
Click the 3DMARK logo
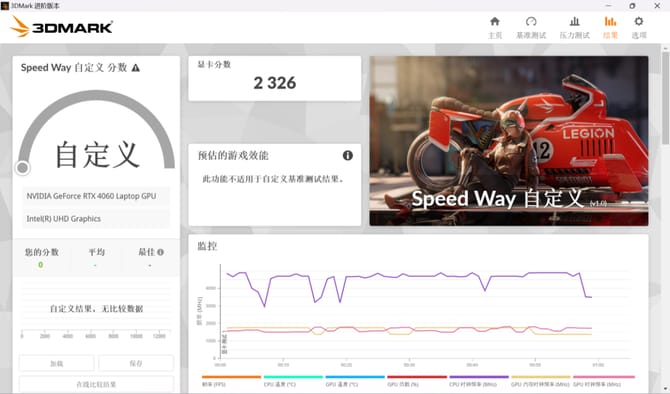coord(61,26)
